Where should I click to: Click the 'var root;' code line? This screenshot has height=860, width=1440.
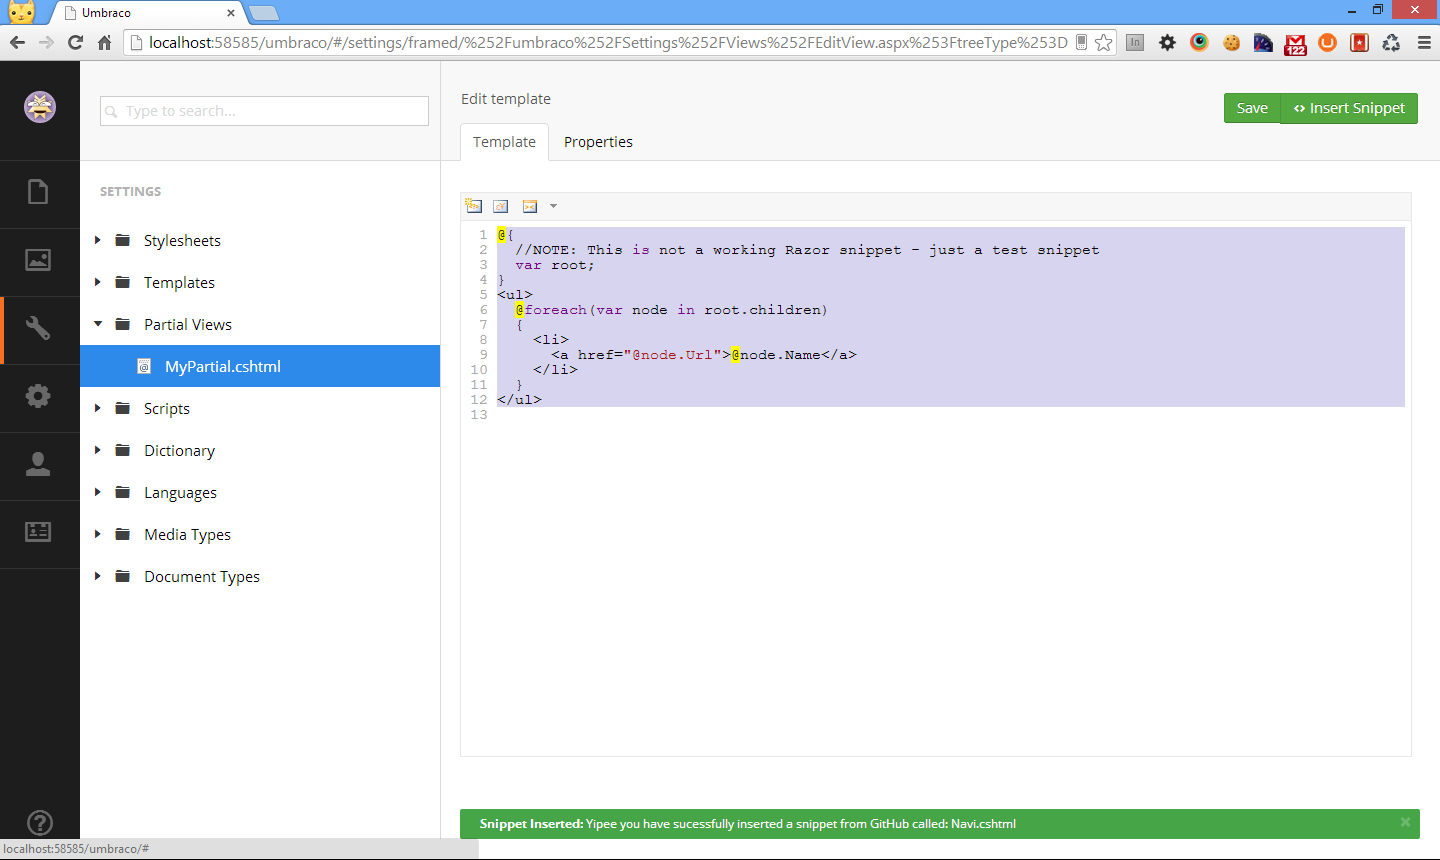pyautogui.click(x=555, y=265)
